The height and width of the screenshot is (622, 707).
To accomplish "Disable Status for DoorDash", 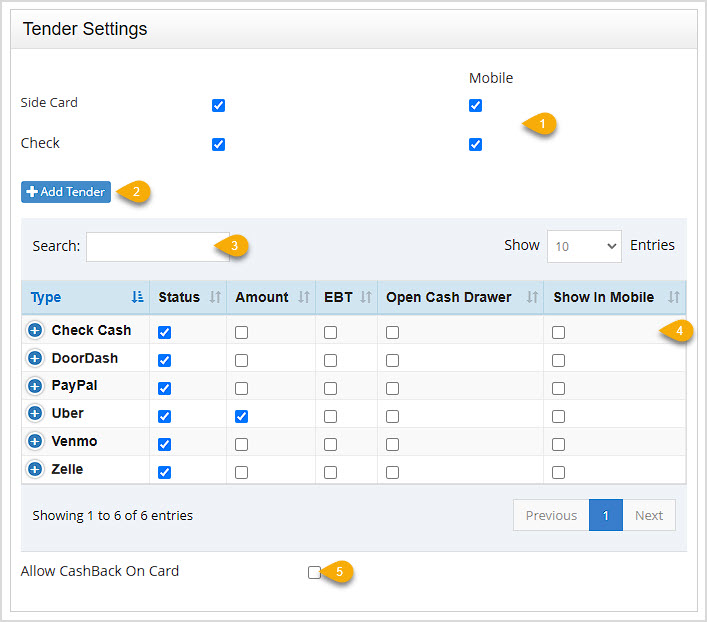I will (165, 360).
